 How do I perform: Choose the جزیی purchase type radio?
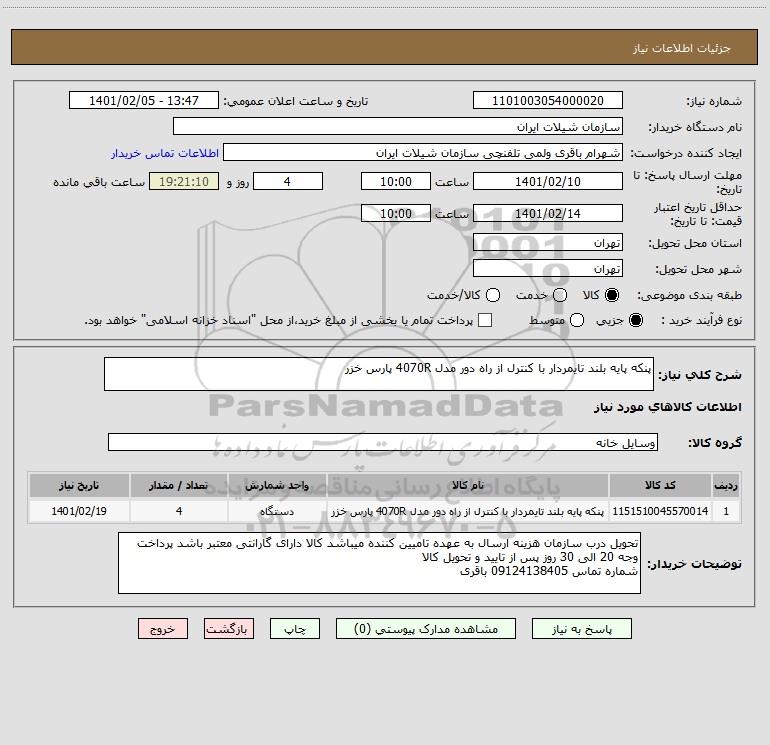(x=636, y=320)
